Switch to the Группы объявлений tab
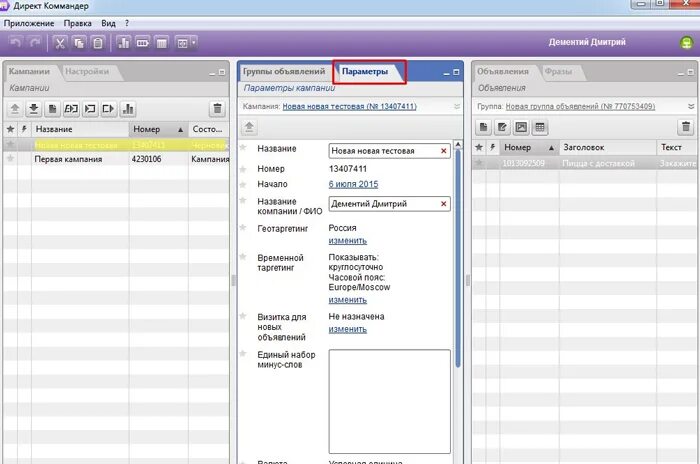 (284, 71)
